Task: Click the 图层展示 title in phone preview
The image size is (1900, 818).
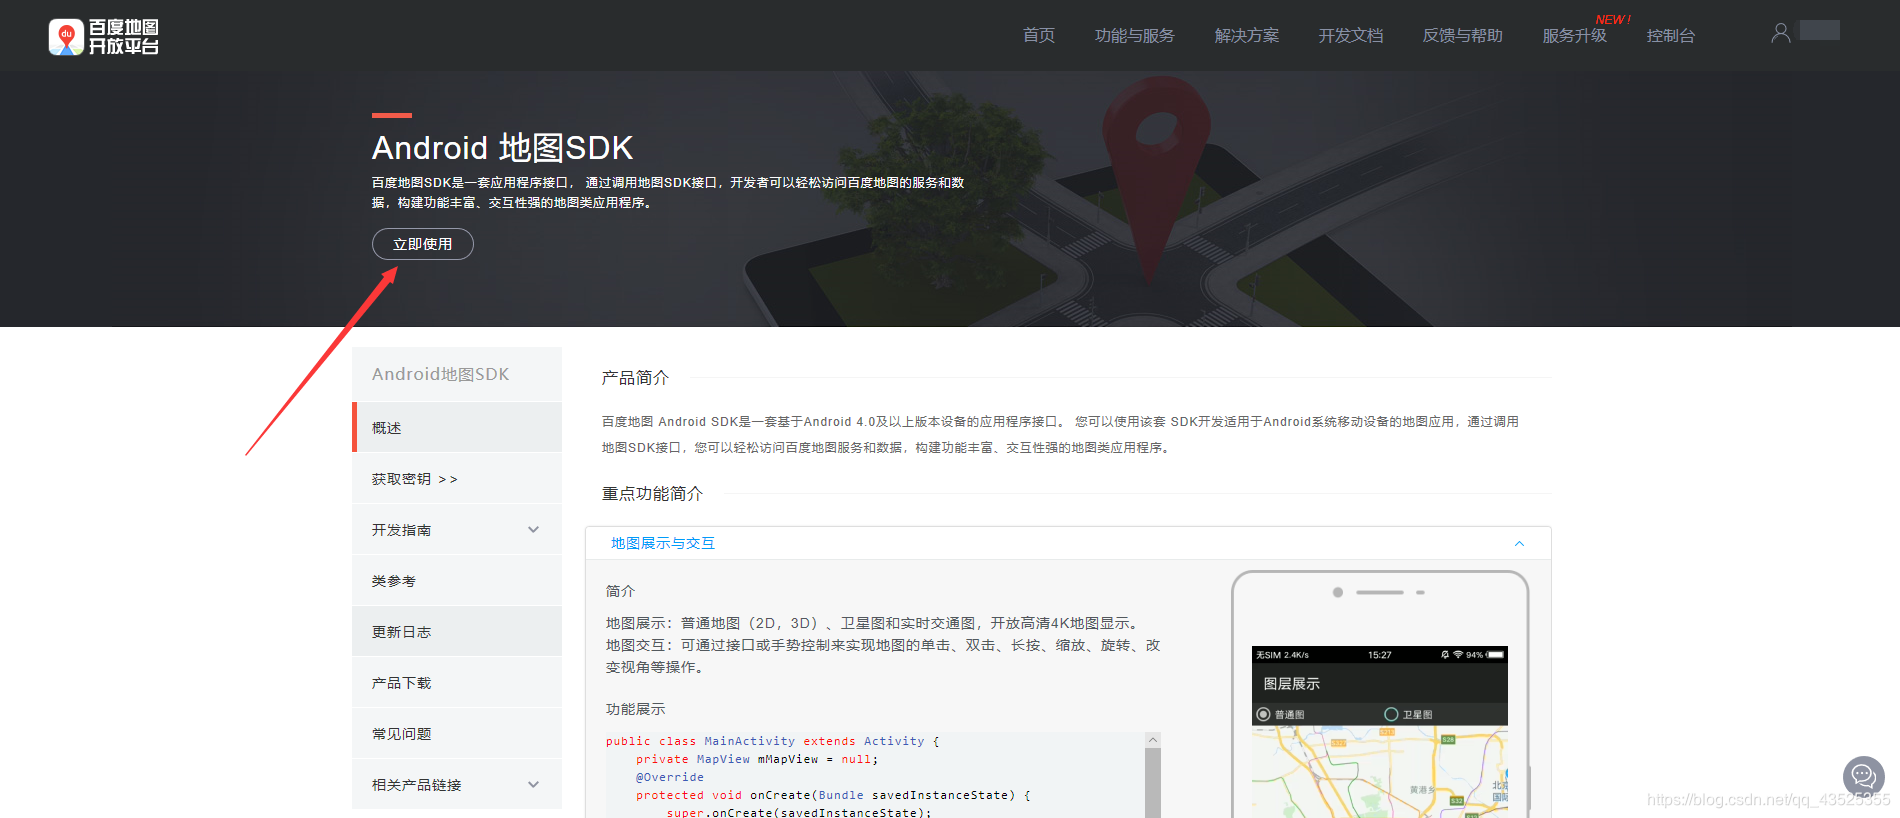Action: [x=1291, y=684]
